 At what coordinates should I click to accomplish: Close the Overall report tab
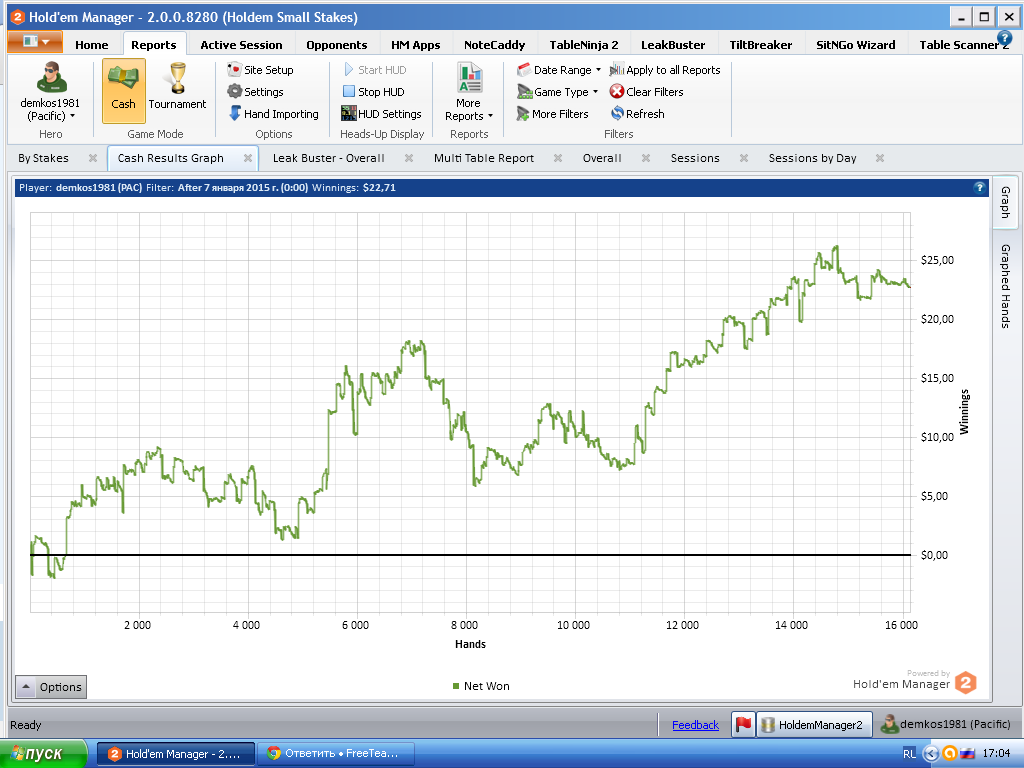pyautogui.click(x=646, y=158)
